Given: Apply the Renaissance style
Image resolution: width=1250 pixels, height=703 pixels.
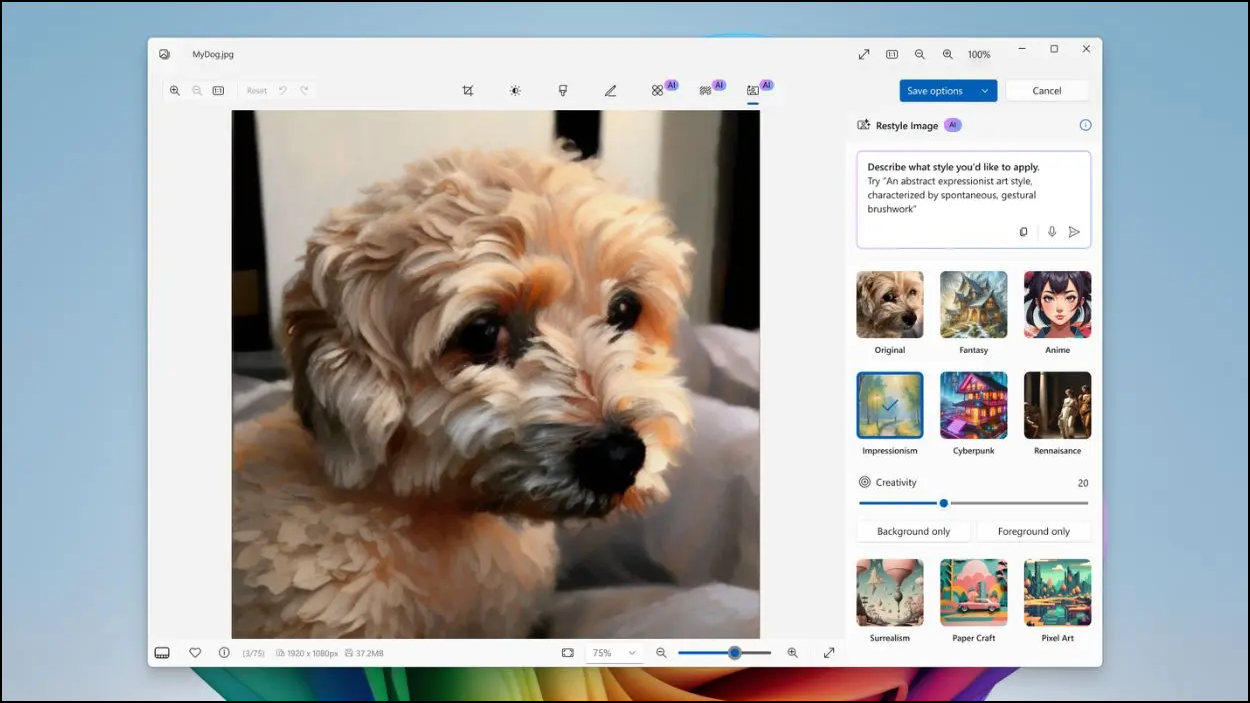Looking at the screenshot, I should (x=1058, y=405).
